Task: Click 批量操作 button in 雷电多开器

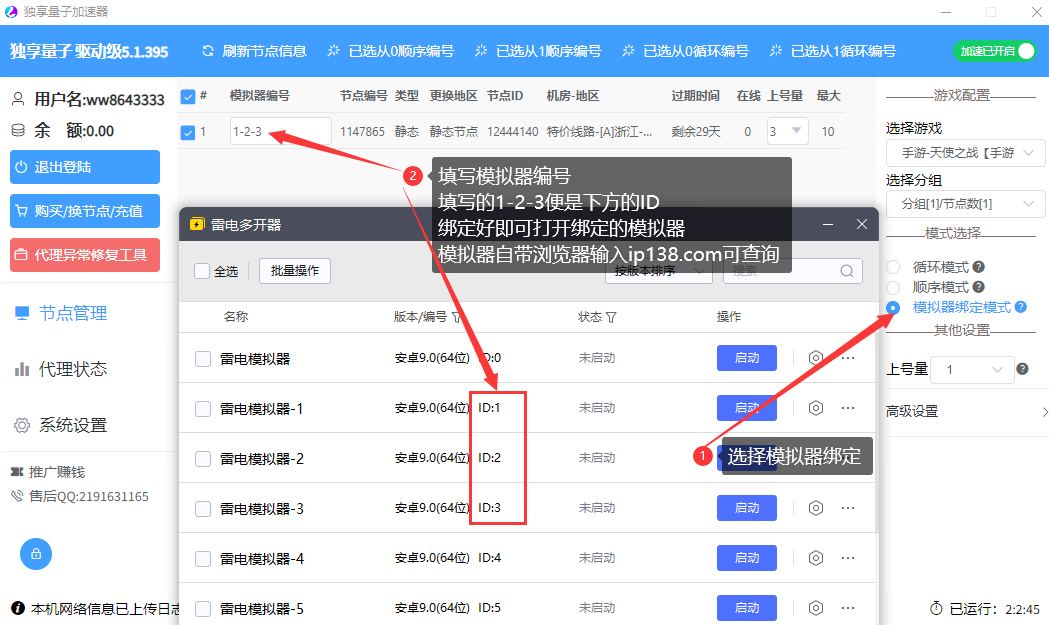Action: coord(295,271)
